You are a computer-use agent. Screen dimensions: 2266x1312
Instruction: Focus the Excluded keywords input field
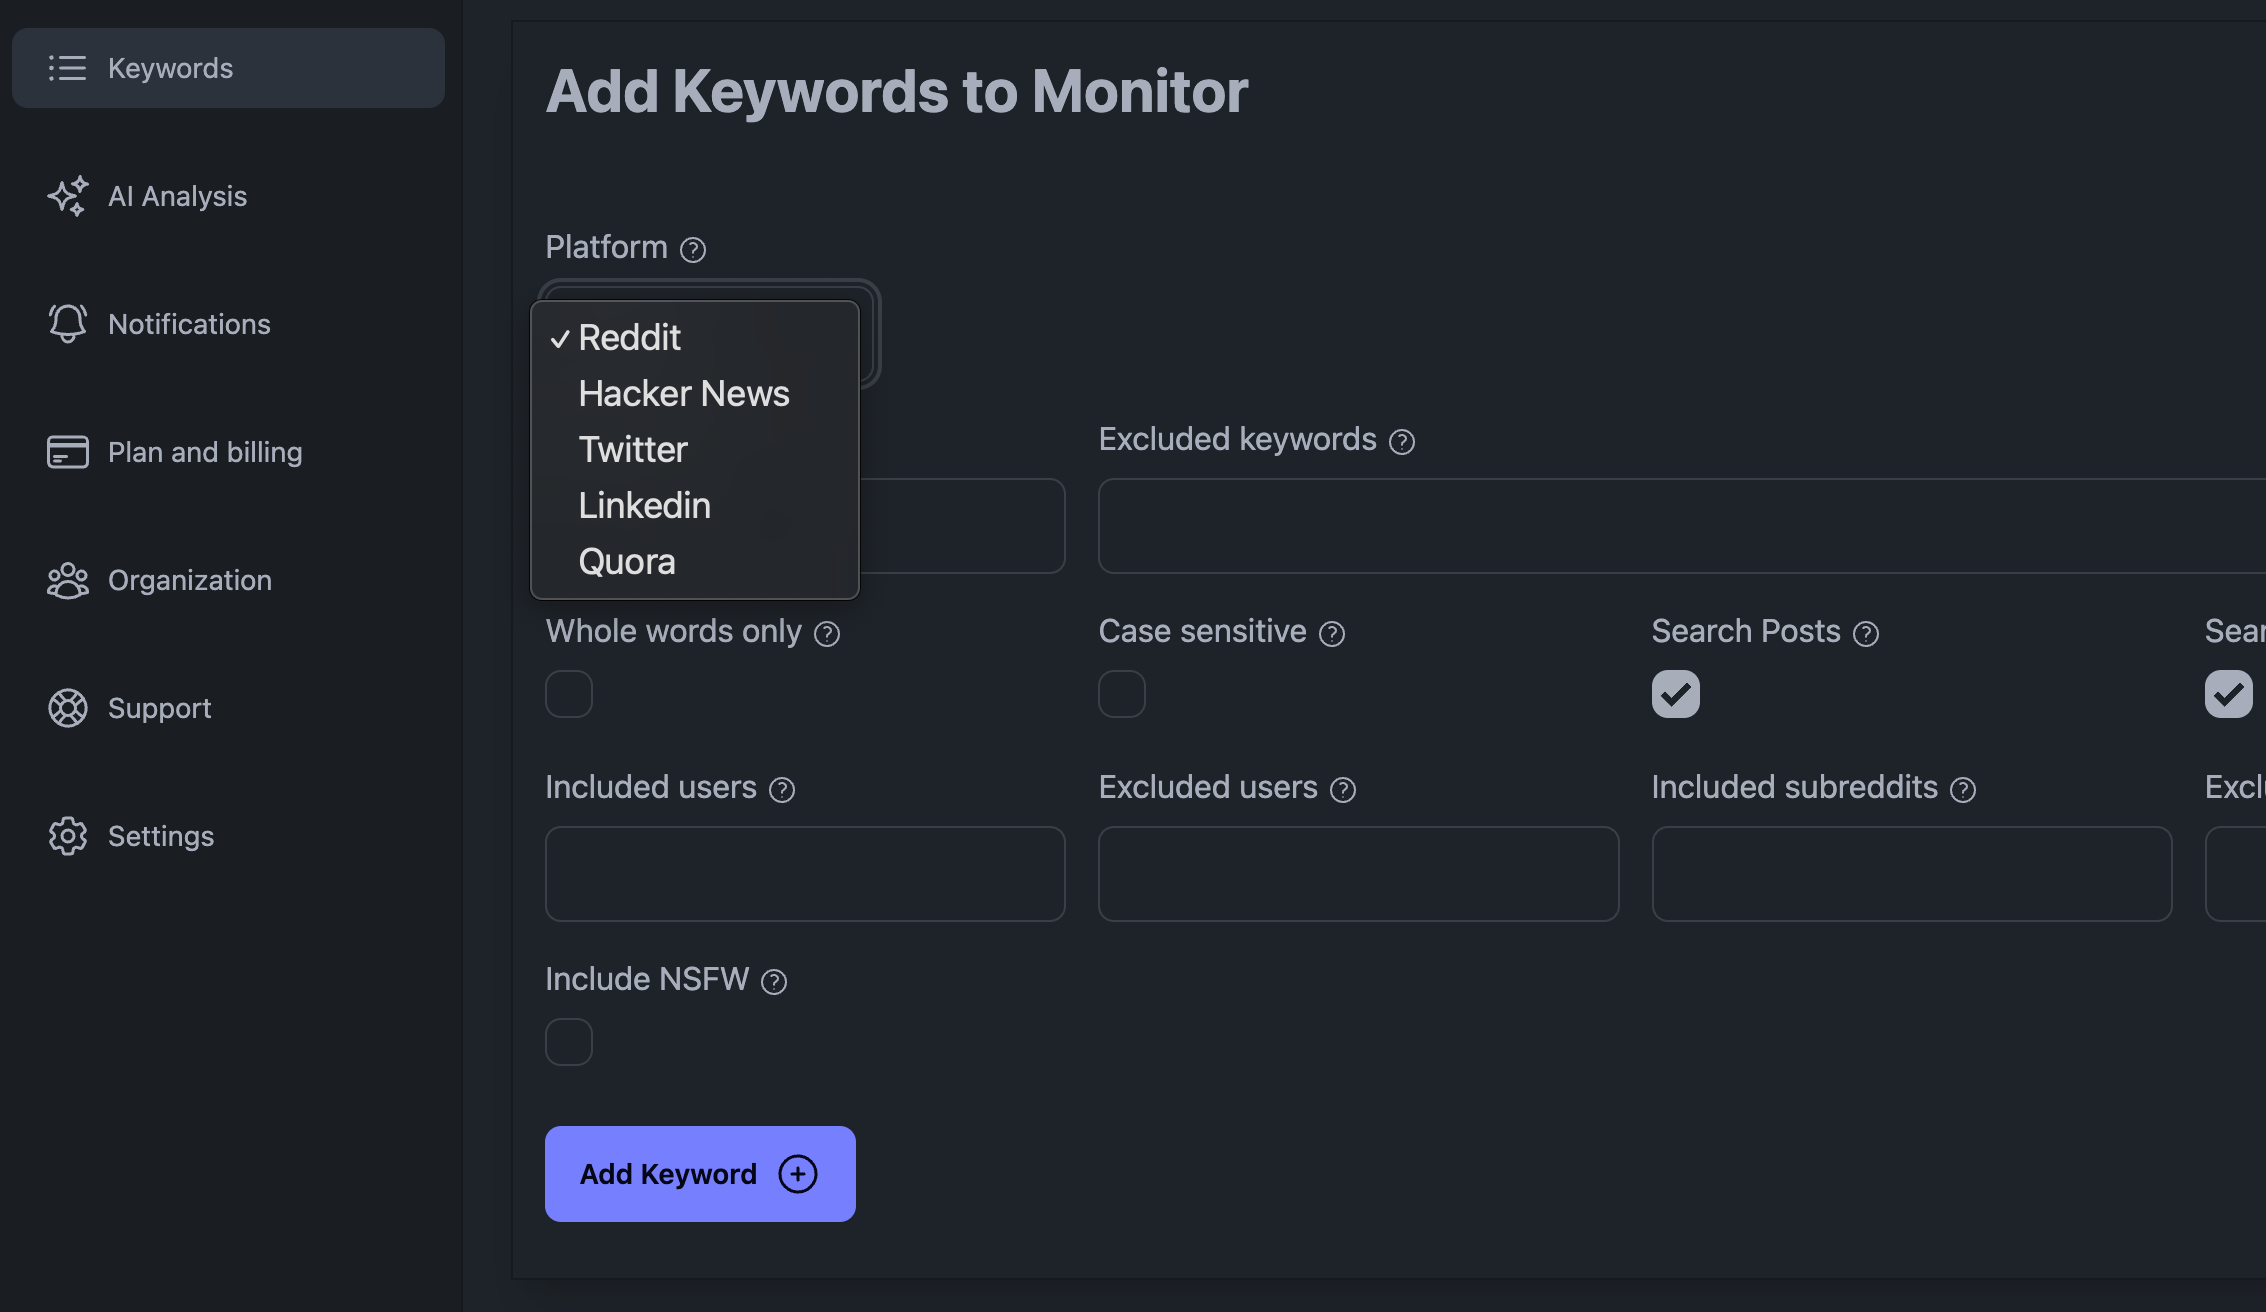1682,526
